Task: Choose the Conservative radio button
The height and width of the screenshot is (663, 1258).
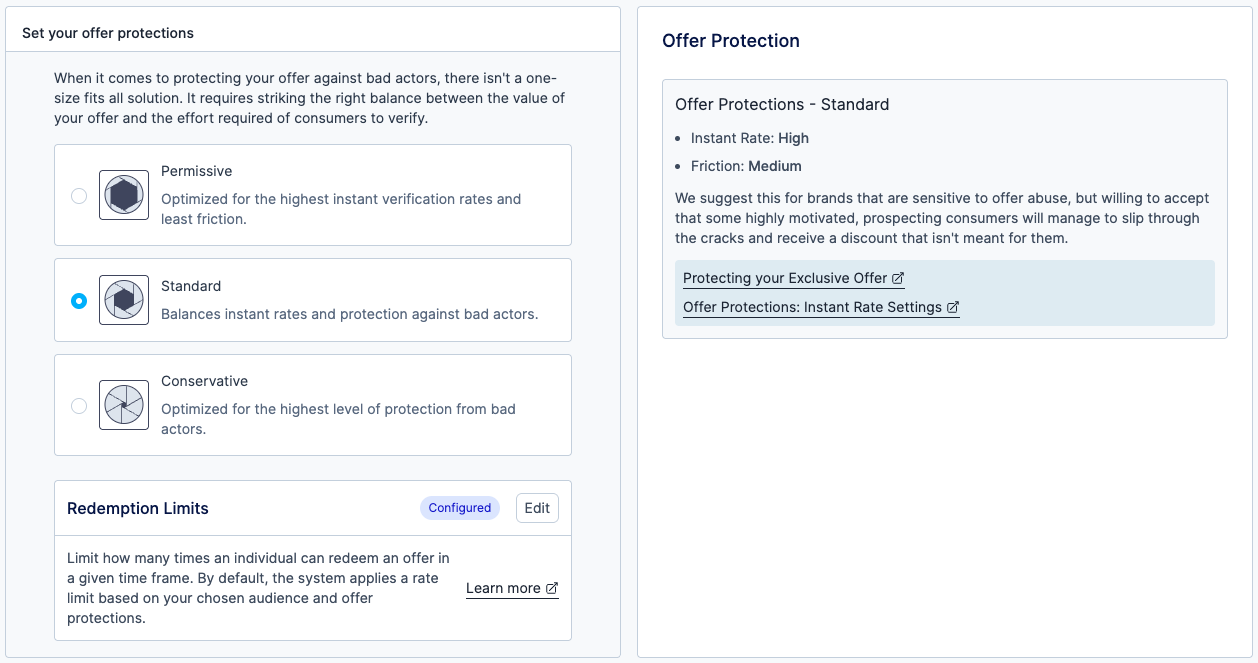Action: [79, 406]
